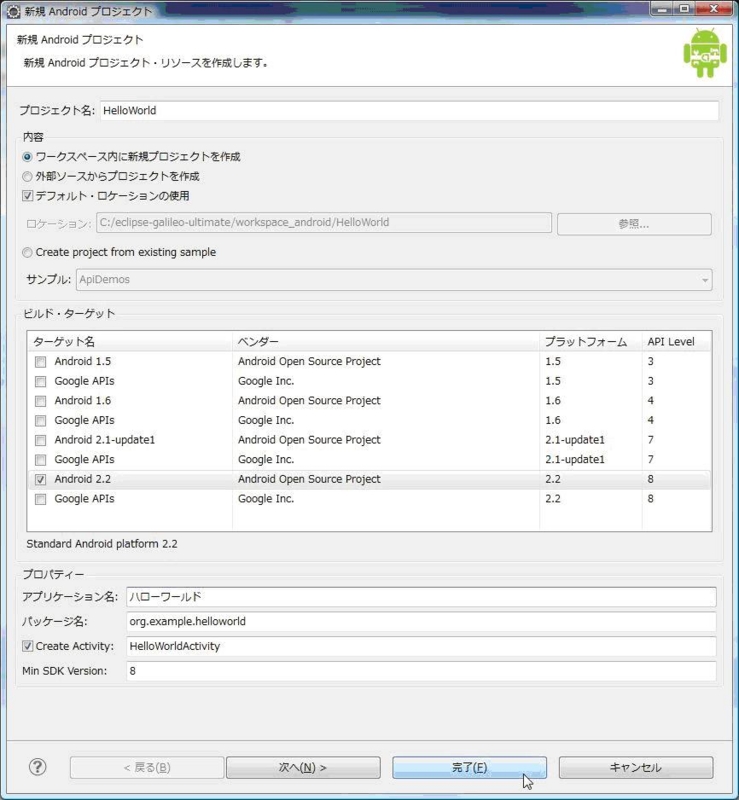Click the ターゲット名 column header
The height and width of the screenshot is (800, 739).
[x=130, y=341]
